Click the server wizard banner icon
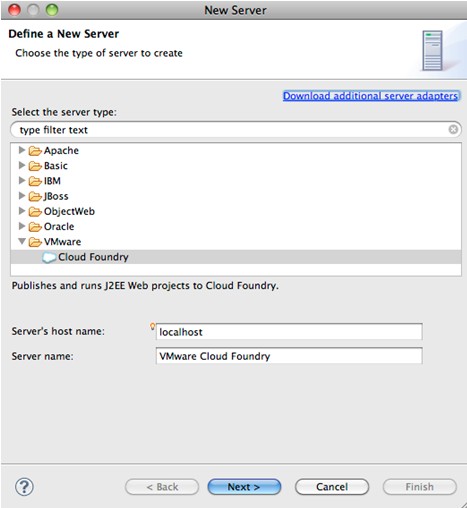 pyautogui.click(x=432, y=50)
